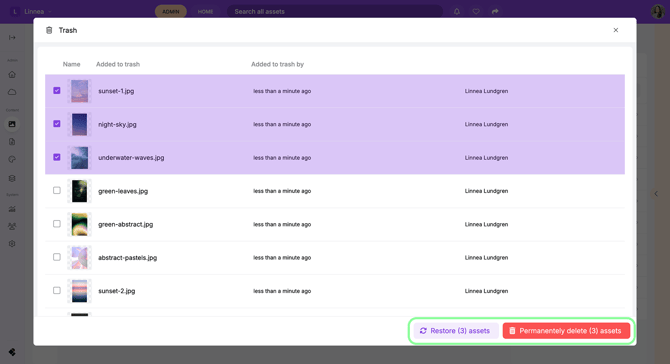Click the logo icon at sidebar bottom
670x364 pixels.
[12, 352]
